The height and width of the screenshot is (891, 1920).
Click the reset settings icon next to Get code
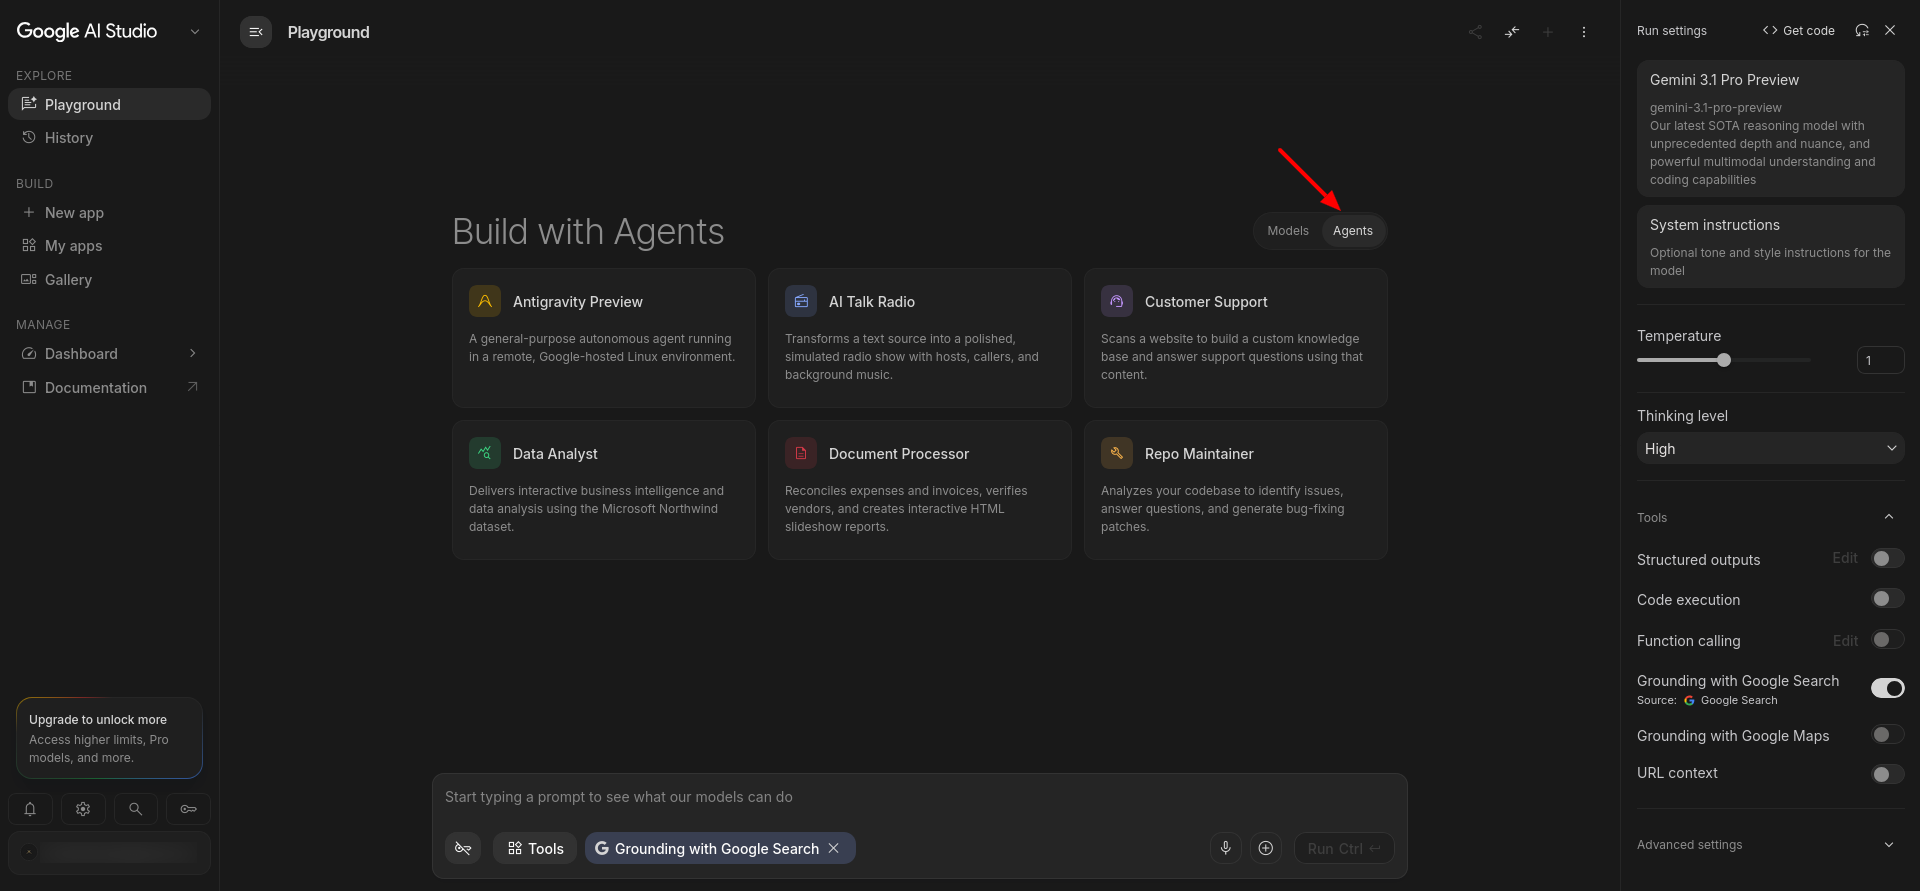pyautogui.click(x=1862, y=30)
